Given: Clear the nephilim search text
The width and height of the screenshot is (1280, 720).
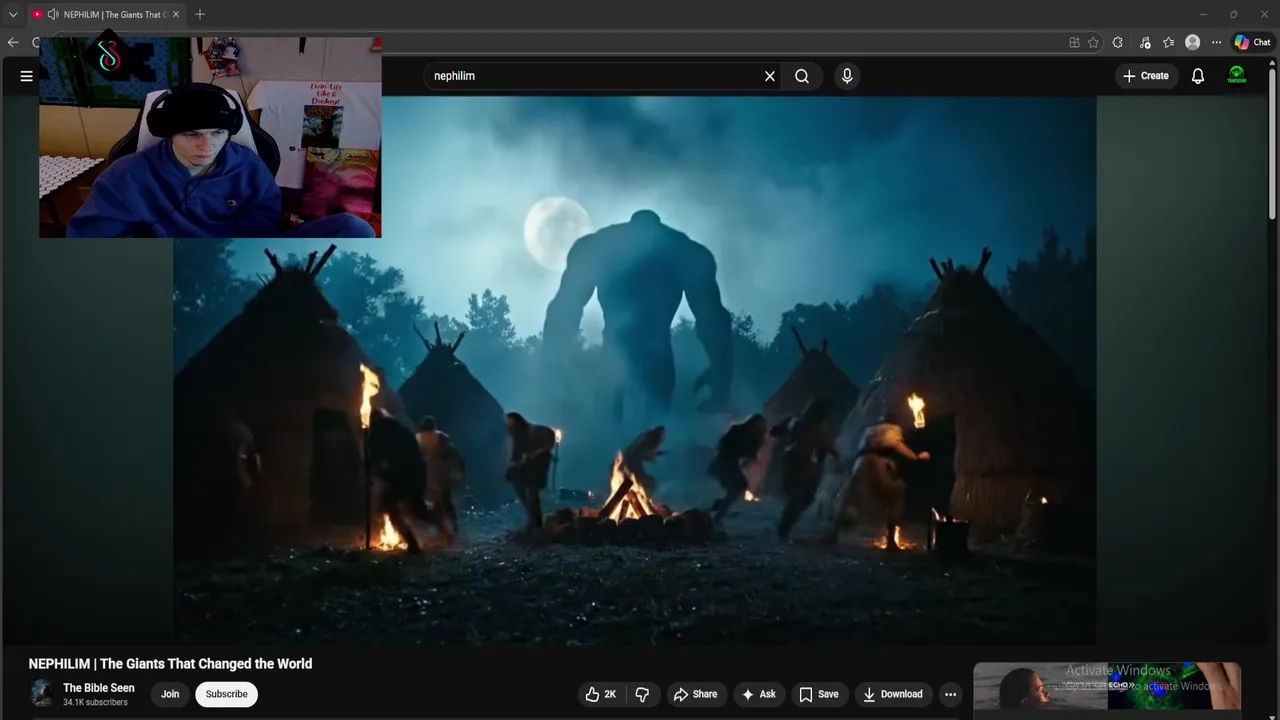Looking at the screenshot, I should click(770, 76).
